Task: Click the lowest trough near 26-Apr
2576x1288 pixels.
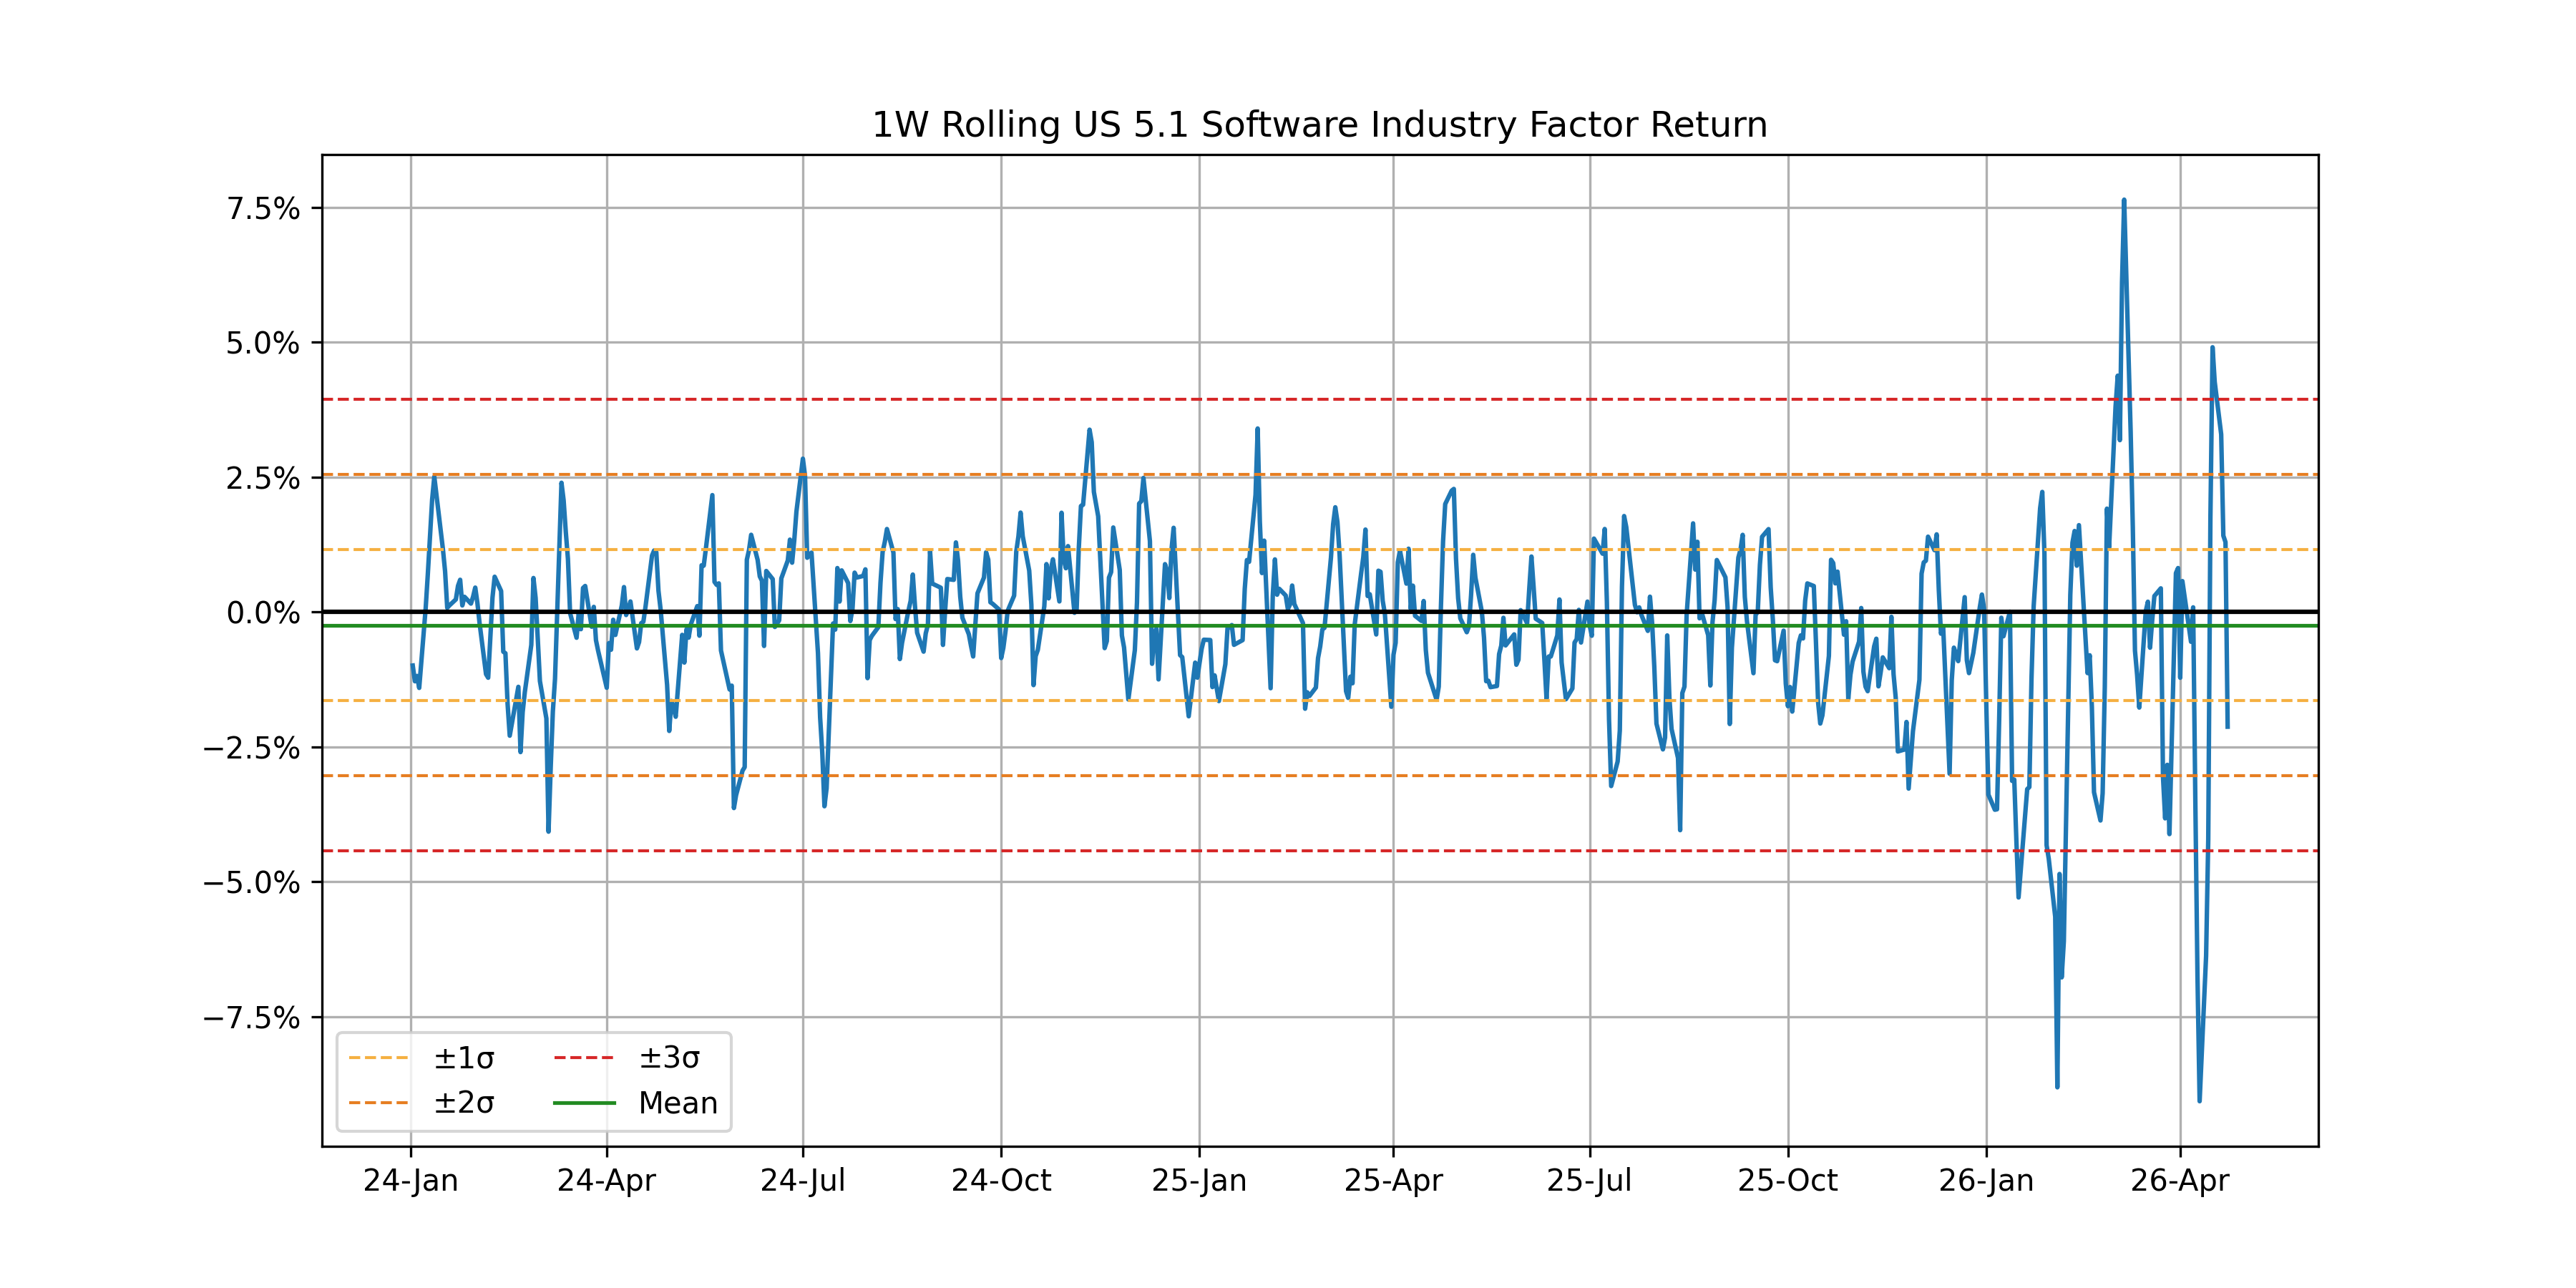Action: click(2199, 1100)
